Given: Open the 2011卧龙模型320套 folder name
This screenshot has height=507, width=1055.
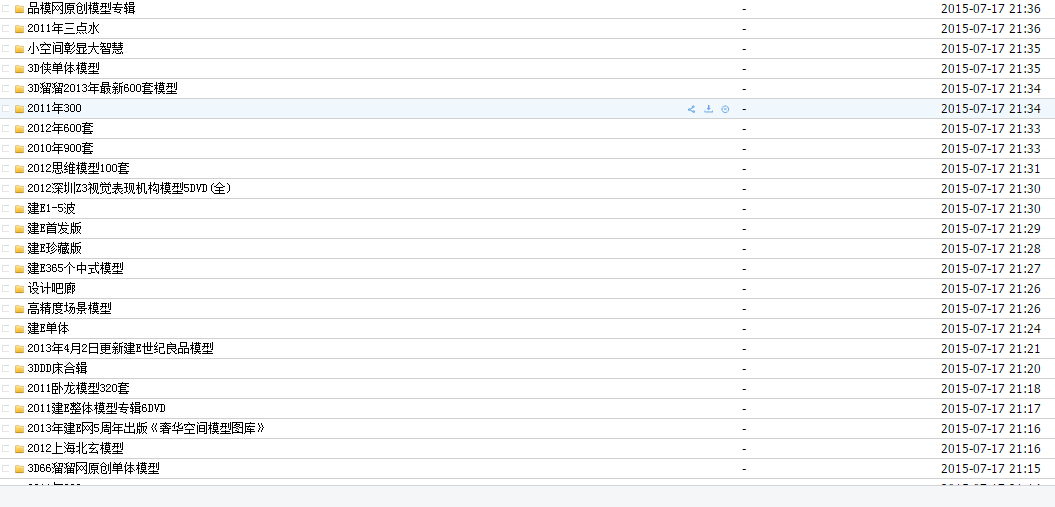Looking at the screenshot, I should tap(79, 389).
